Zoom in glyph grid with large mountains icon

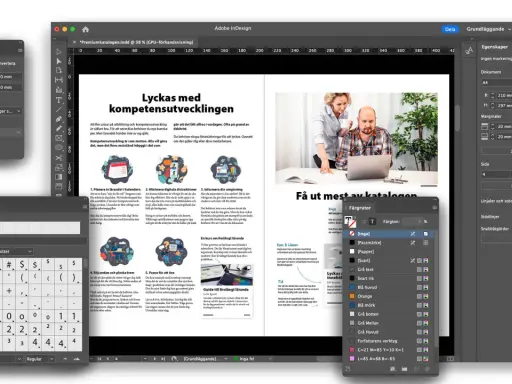tap(77, 359)
